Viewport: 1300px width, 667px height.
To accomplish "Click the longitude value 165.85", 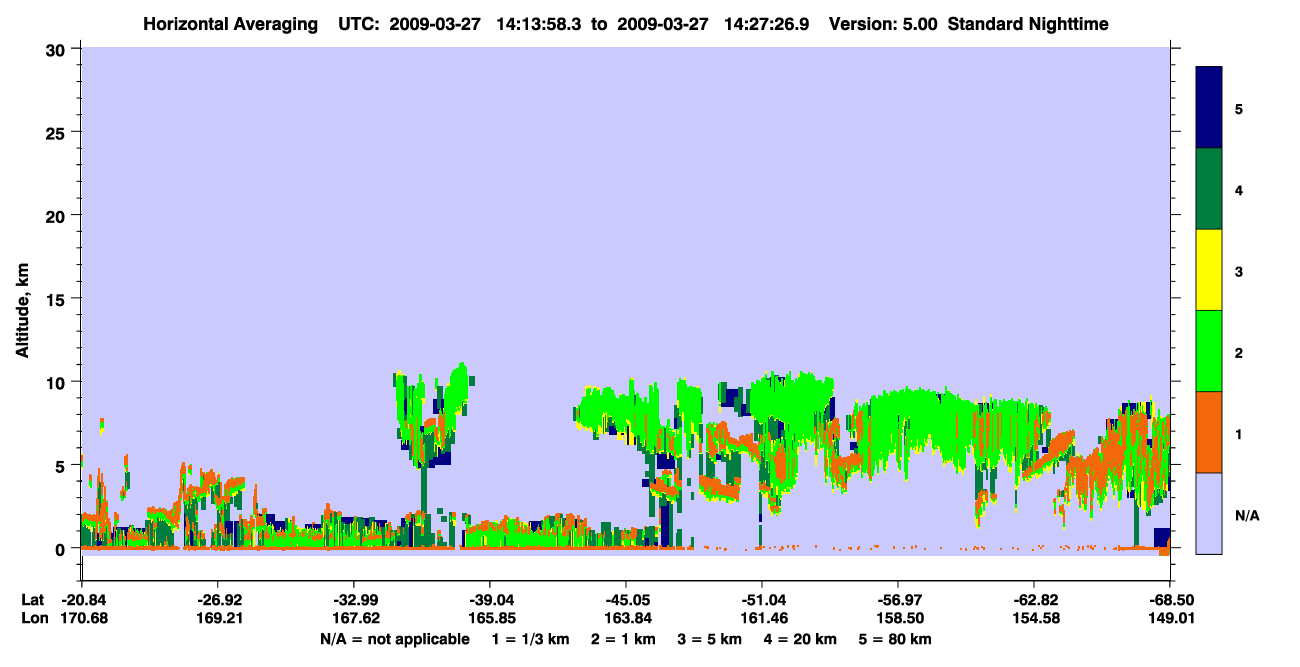I will (491, 619).
